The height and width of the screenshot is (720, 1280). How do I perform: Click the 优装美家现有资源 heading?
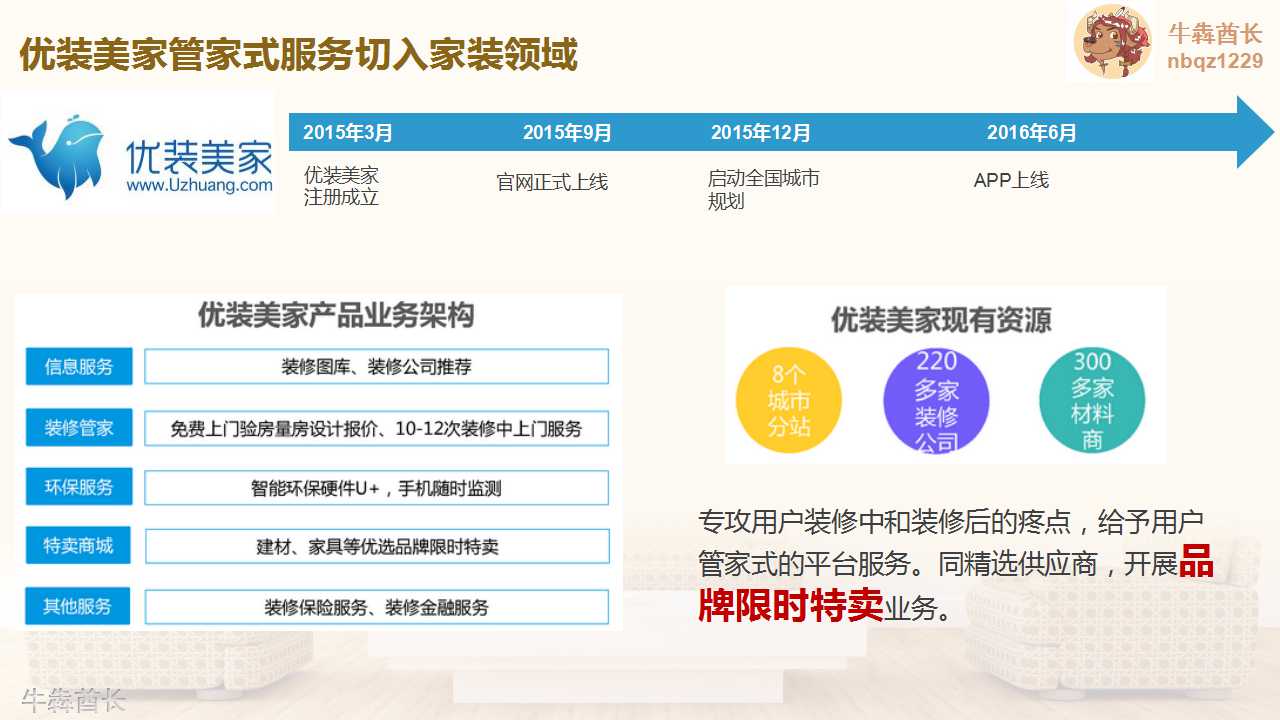(x=941, y=320)
